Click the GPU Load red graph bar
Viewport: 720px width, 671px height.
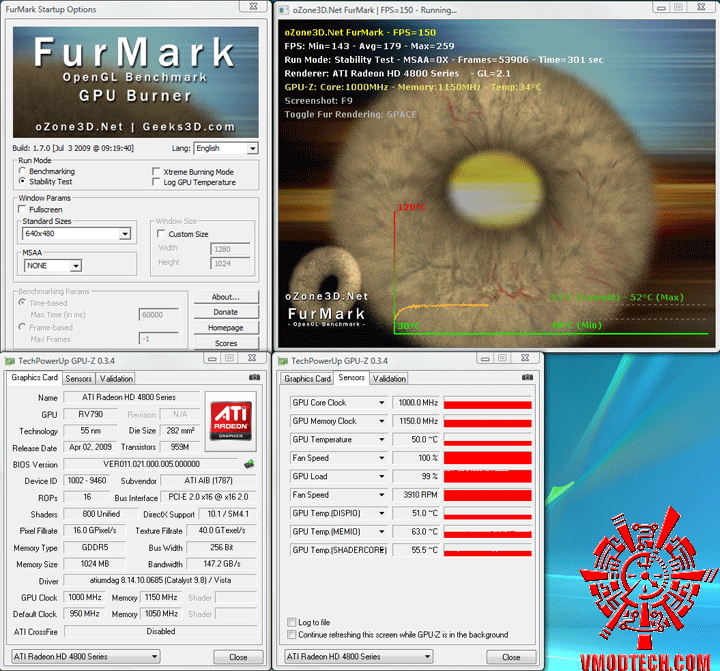point(488,476)
